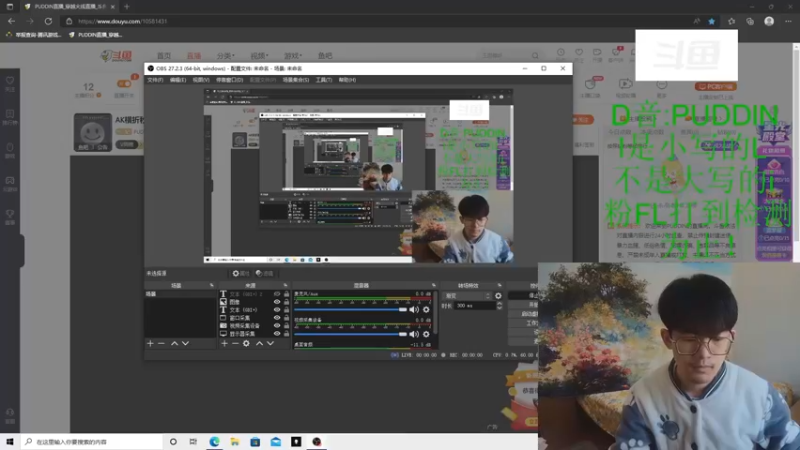Hide the display capture source

coord(277,334)
